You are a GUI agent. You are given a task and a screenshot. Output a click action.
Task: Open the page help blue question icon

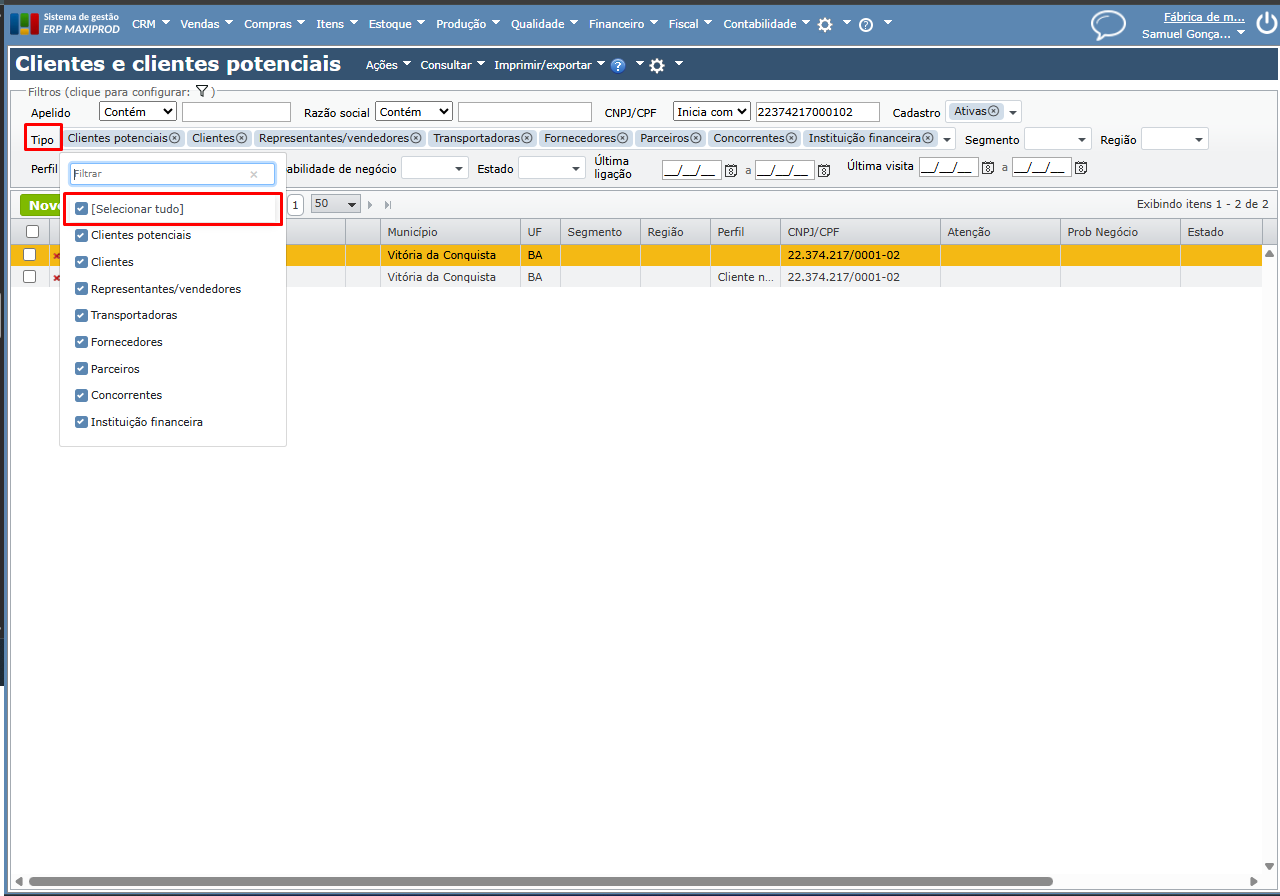[618, 66]
